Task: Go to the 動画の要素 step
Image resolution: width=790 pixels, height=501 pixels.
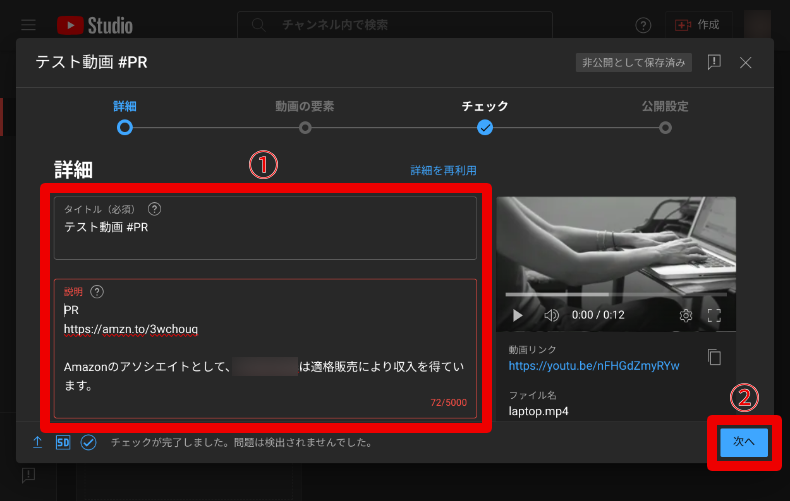Action: [305, 117]
